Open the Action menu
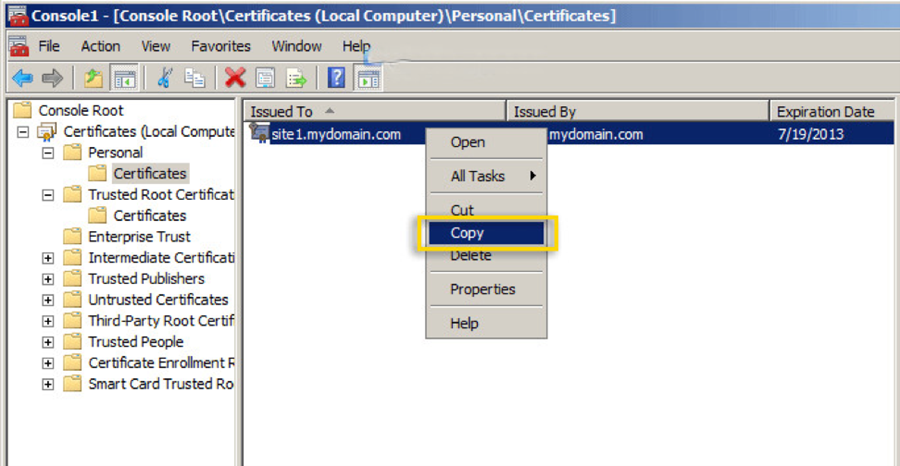Screen dimensions: 900x466 (100, 46)
